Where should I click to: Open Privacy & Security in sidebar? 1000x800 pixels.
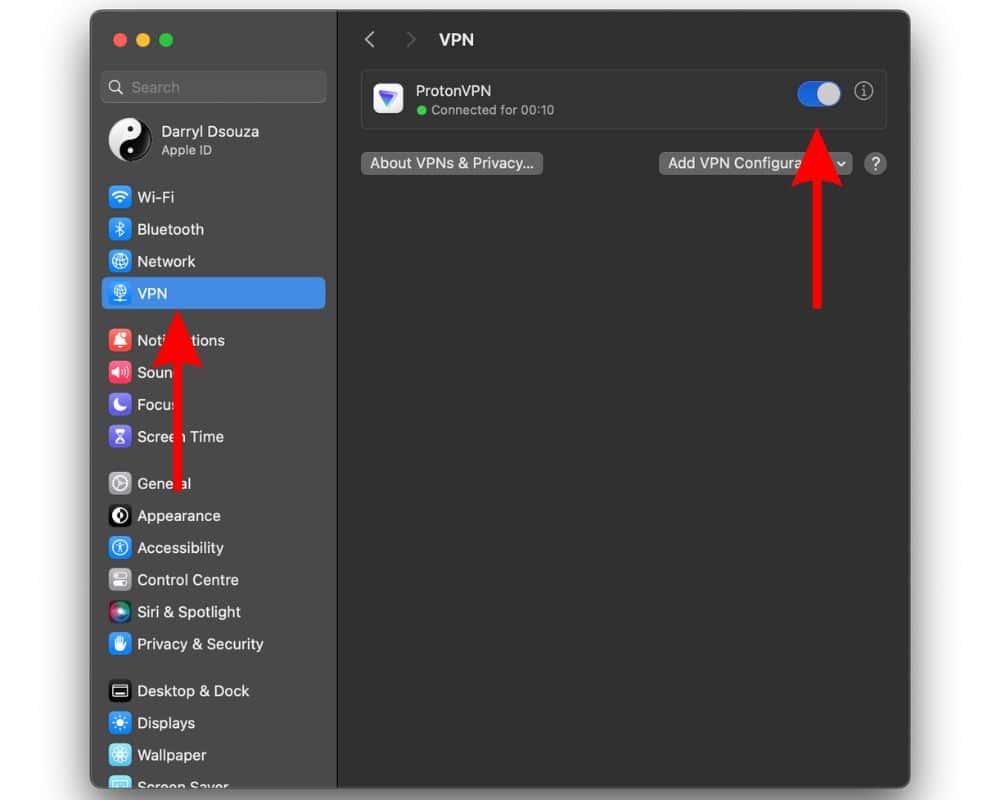pos(200,644)
